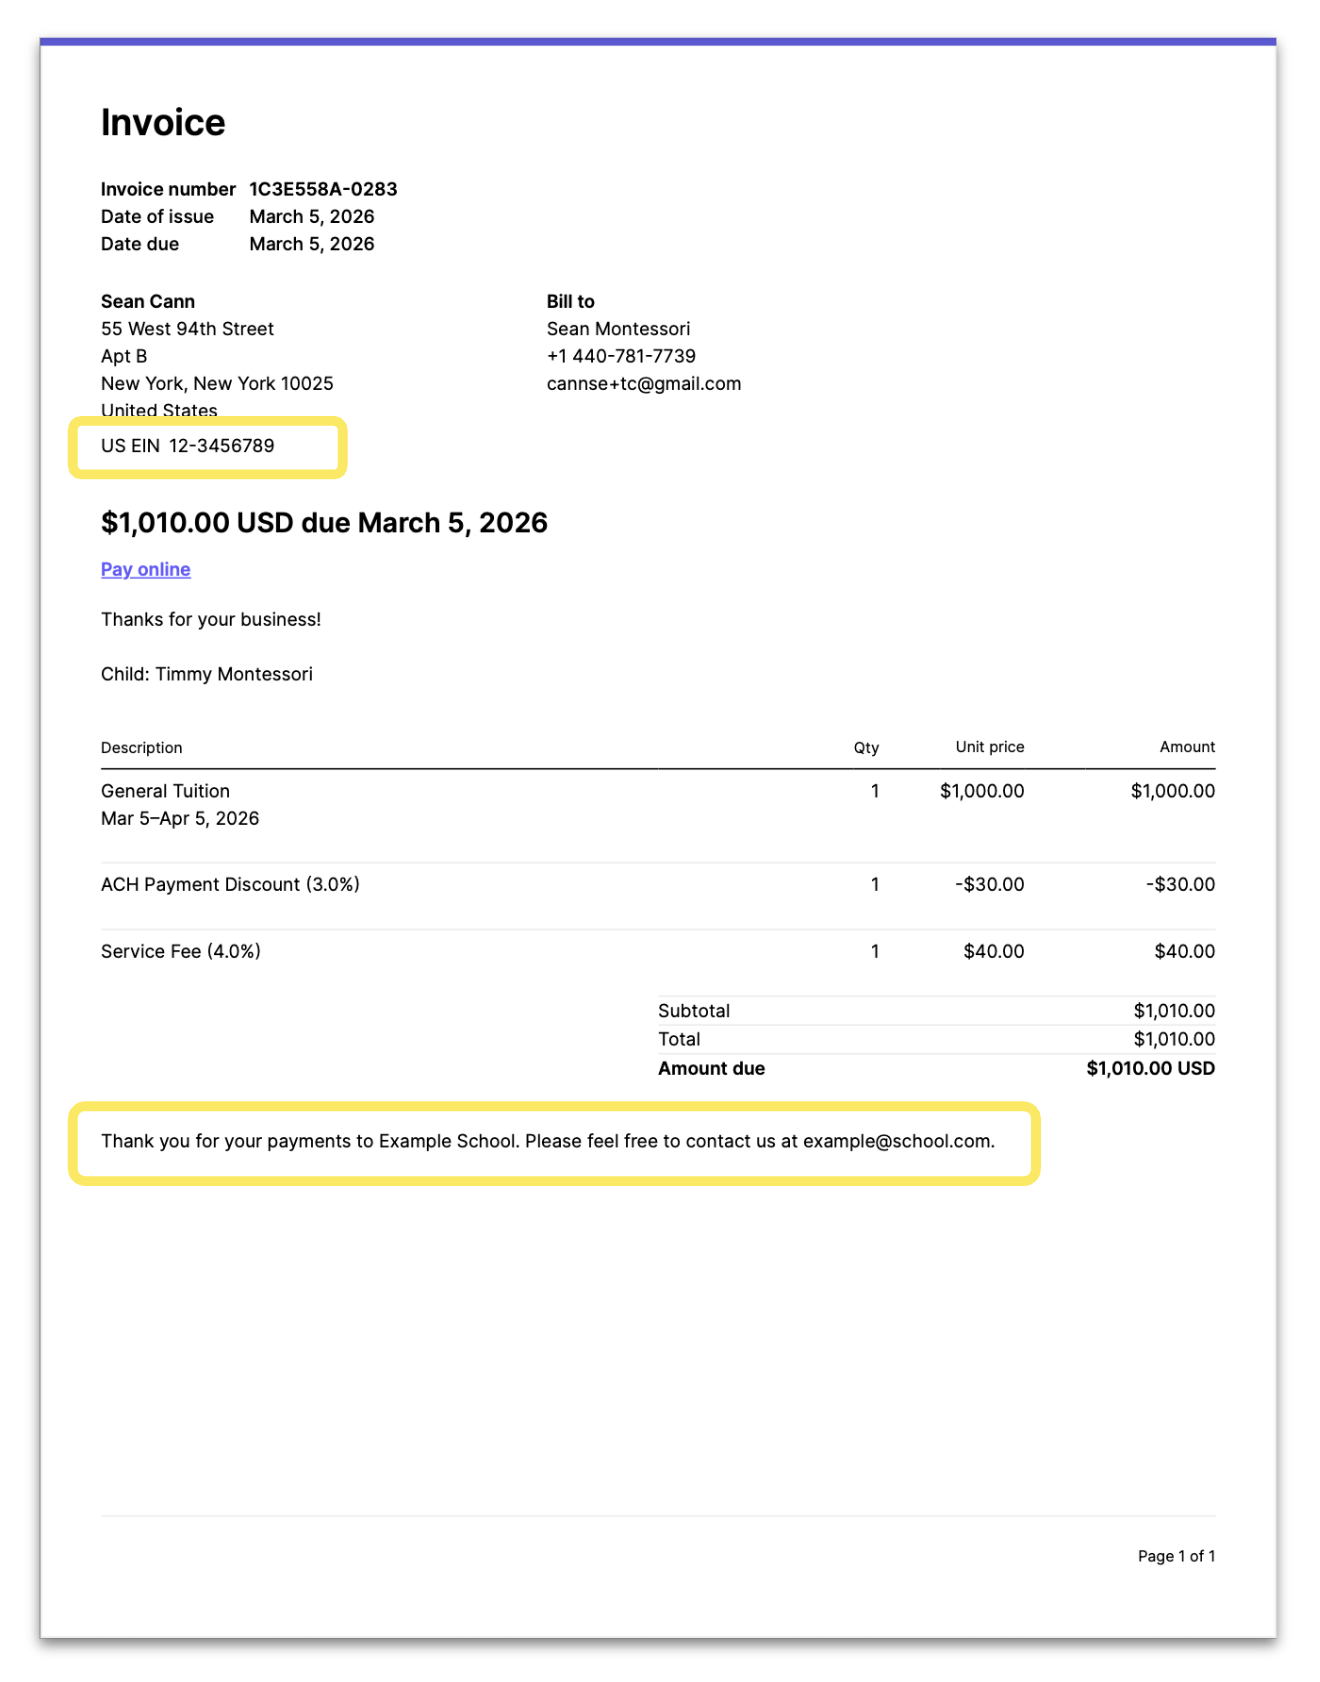The image size is (1320, 1682).
Task: Click the Amount column header
Action: (1187, 747)
